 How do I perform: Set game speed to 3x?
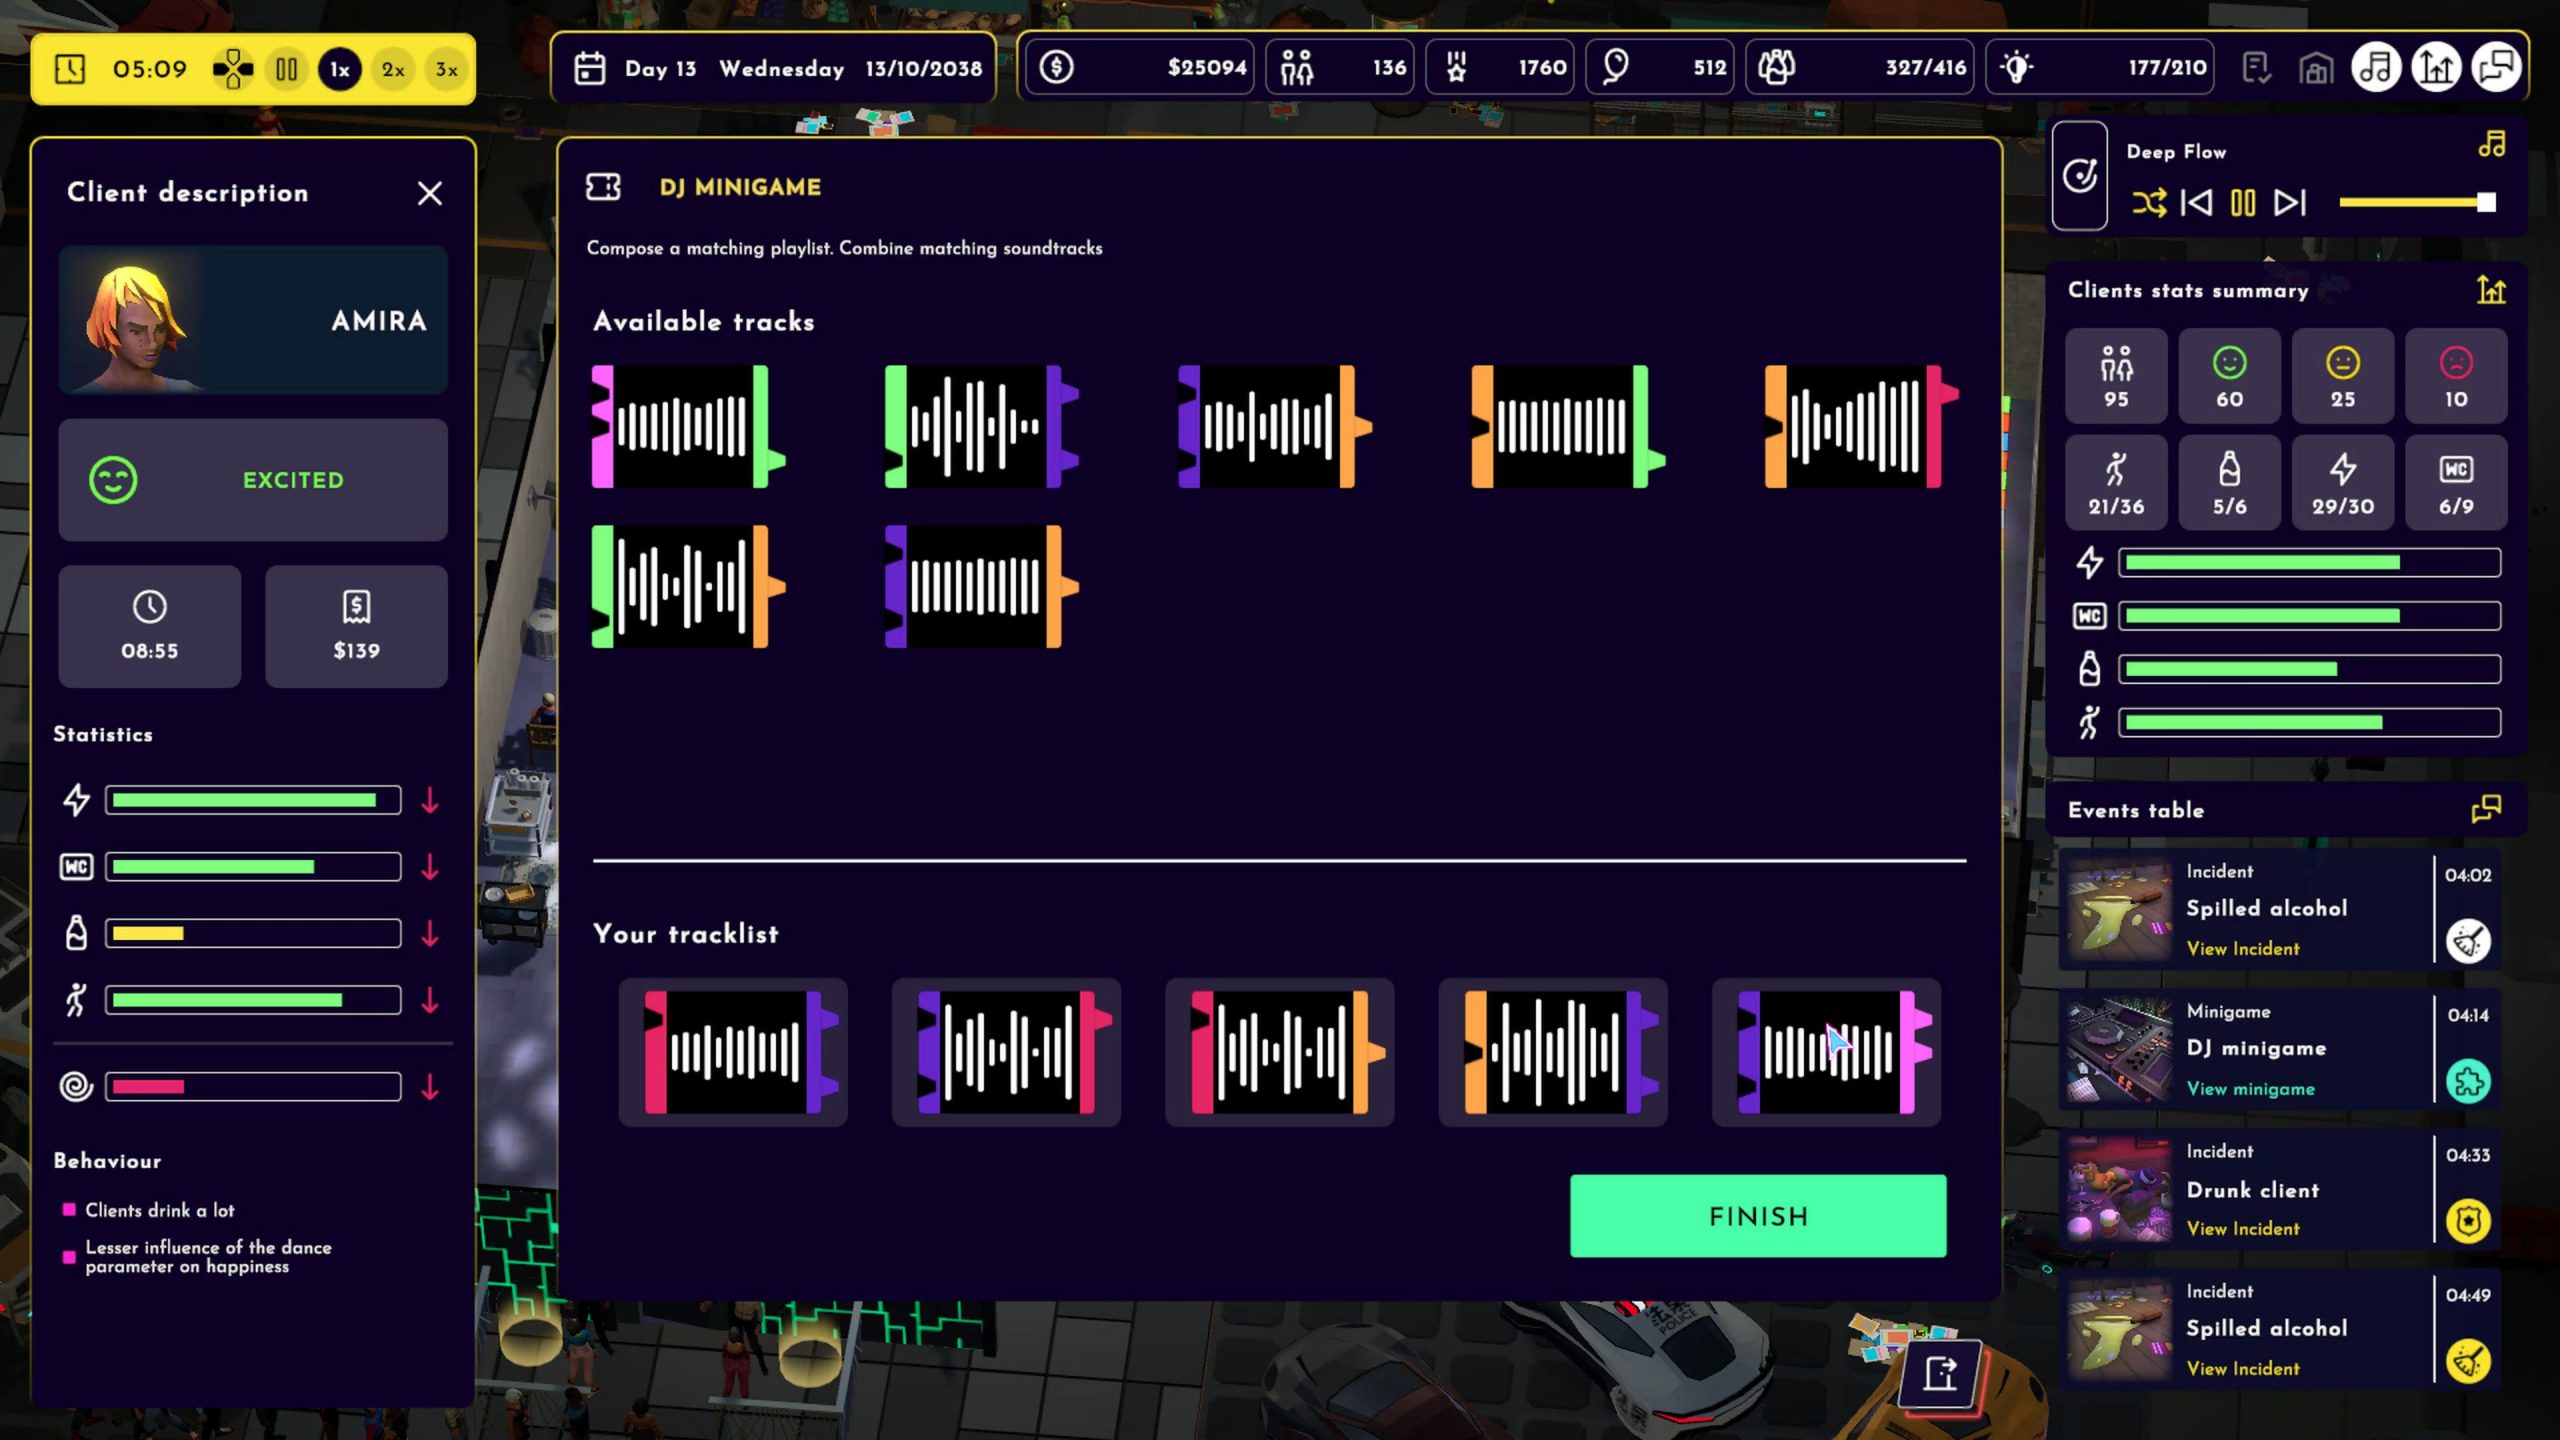click(446, 69)
